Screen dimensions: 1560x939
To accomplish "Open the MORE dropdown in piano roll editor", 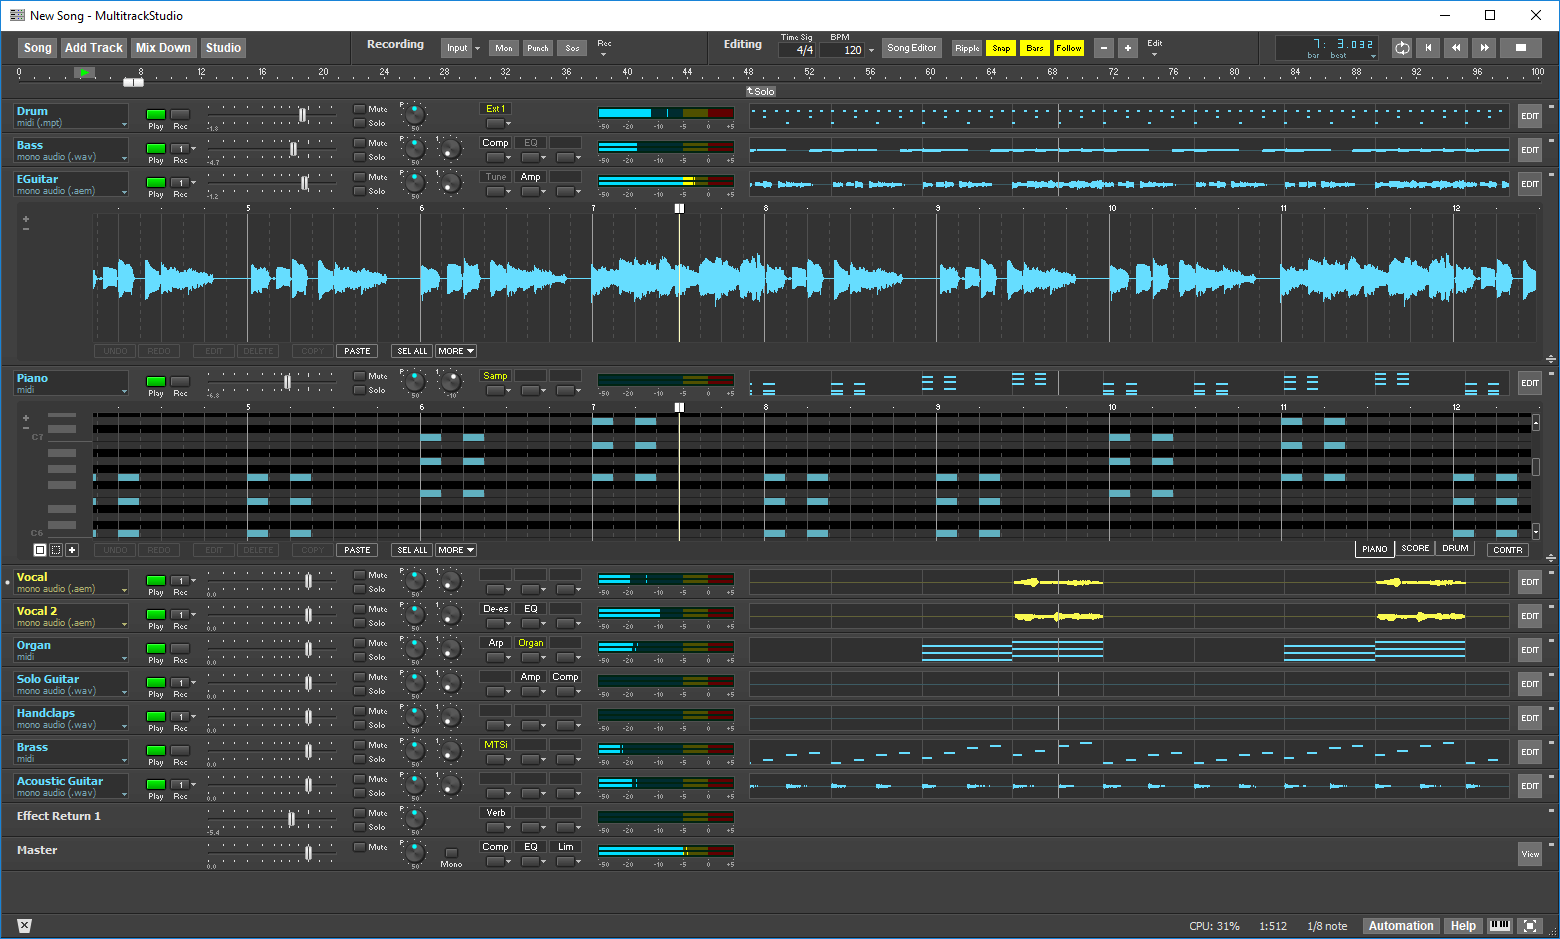I will tap(456, 550).
